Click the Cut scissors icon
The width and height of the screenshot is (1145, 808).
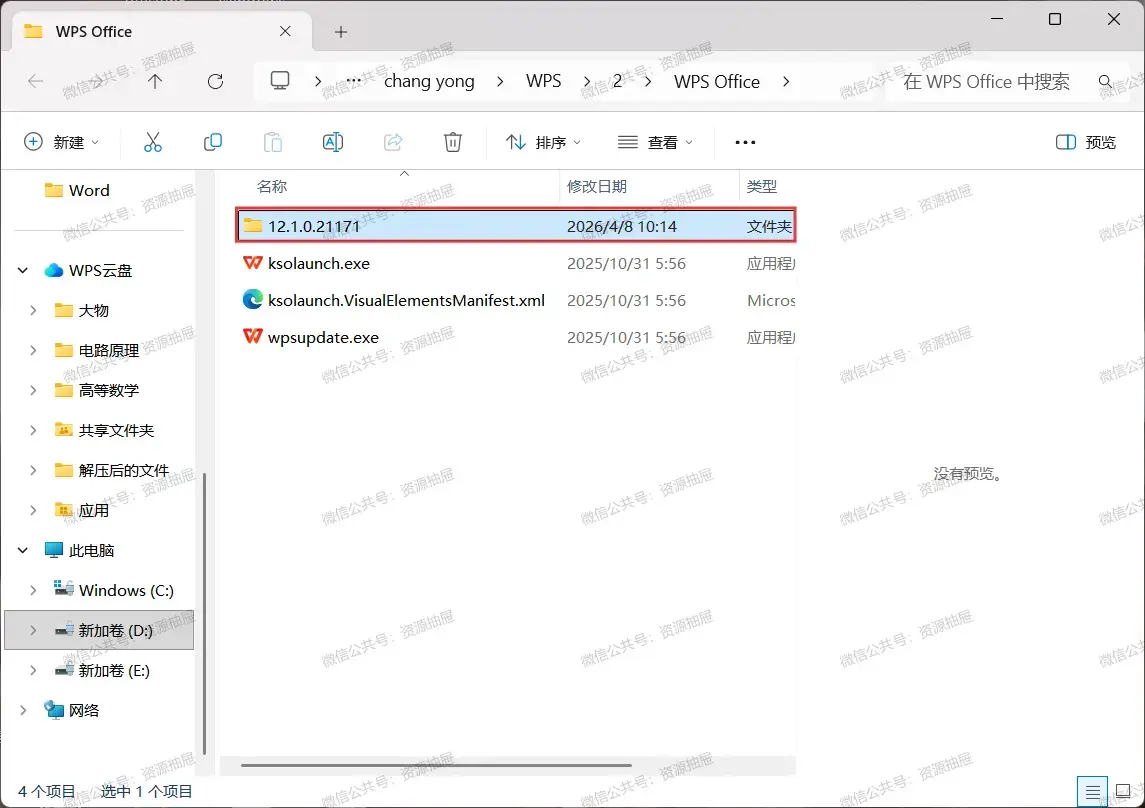(x=153, y=142)
